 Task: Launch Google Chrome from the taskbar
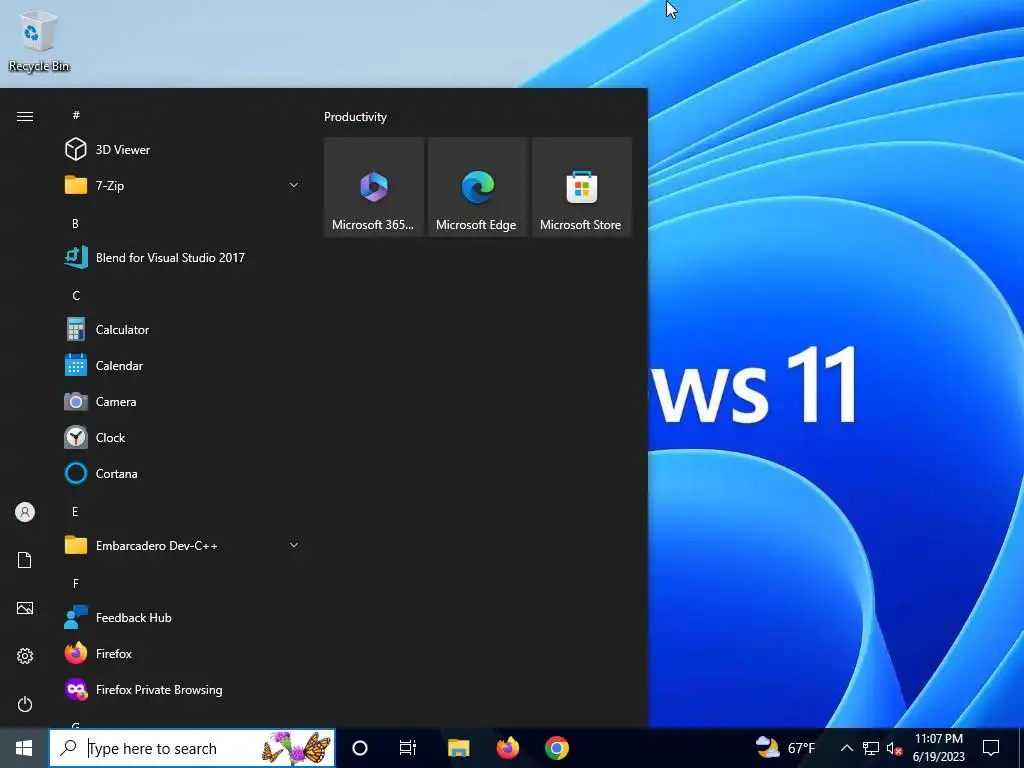click(556, 748)
